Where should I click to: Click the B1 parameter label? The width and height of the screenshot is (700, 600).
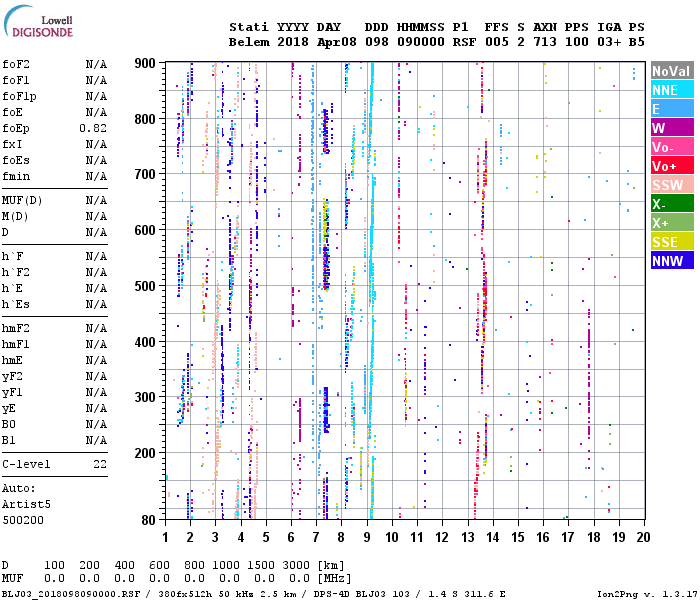coord(9,441)
